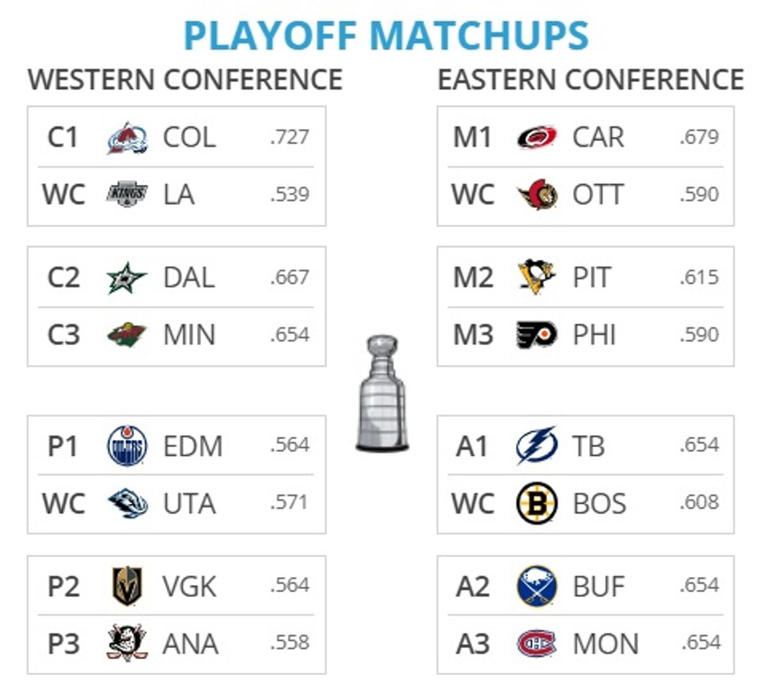Click the Philadelphia Flyers logo

pos(537,334)
